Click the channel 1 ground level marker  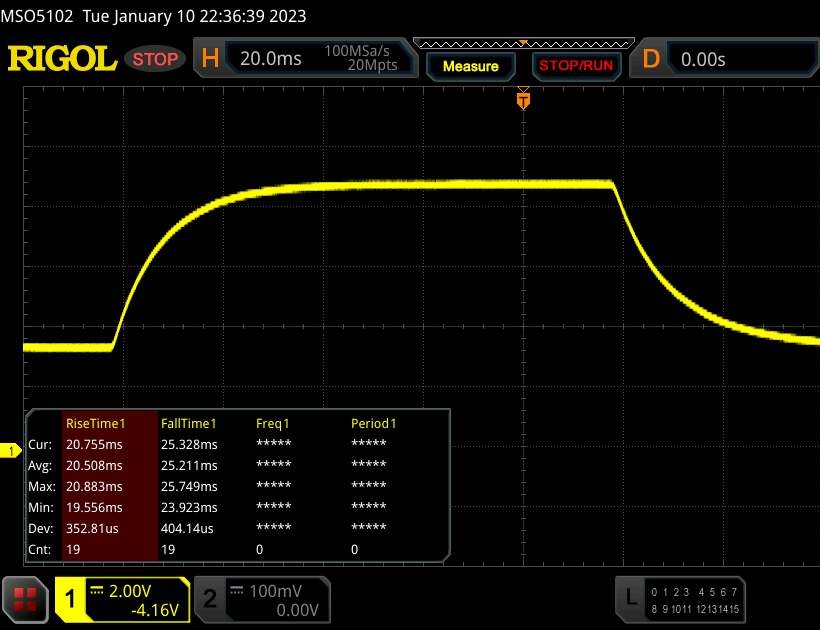10,451
